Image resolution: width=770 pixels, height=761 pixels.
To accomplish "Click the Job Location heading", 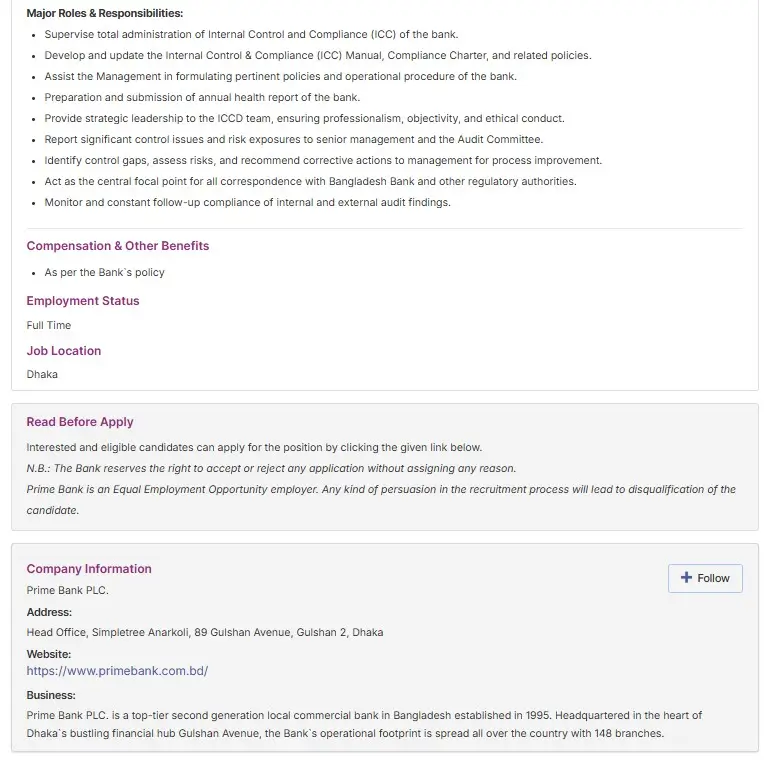I will 64,351.
